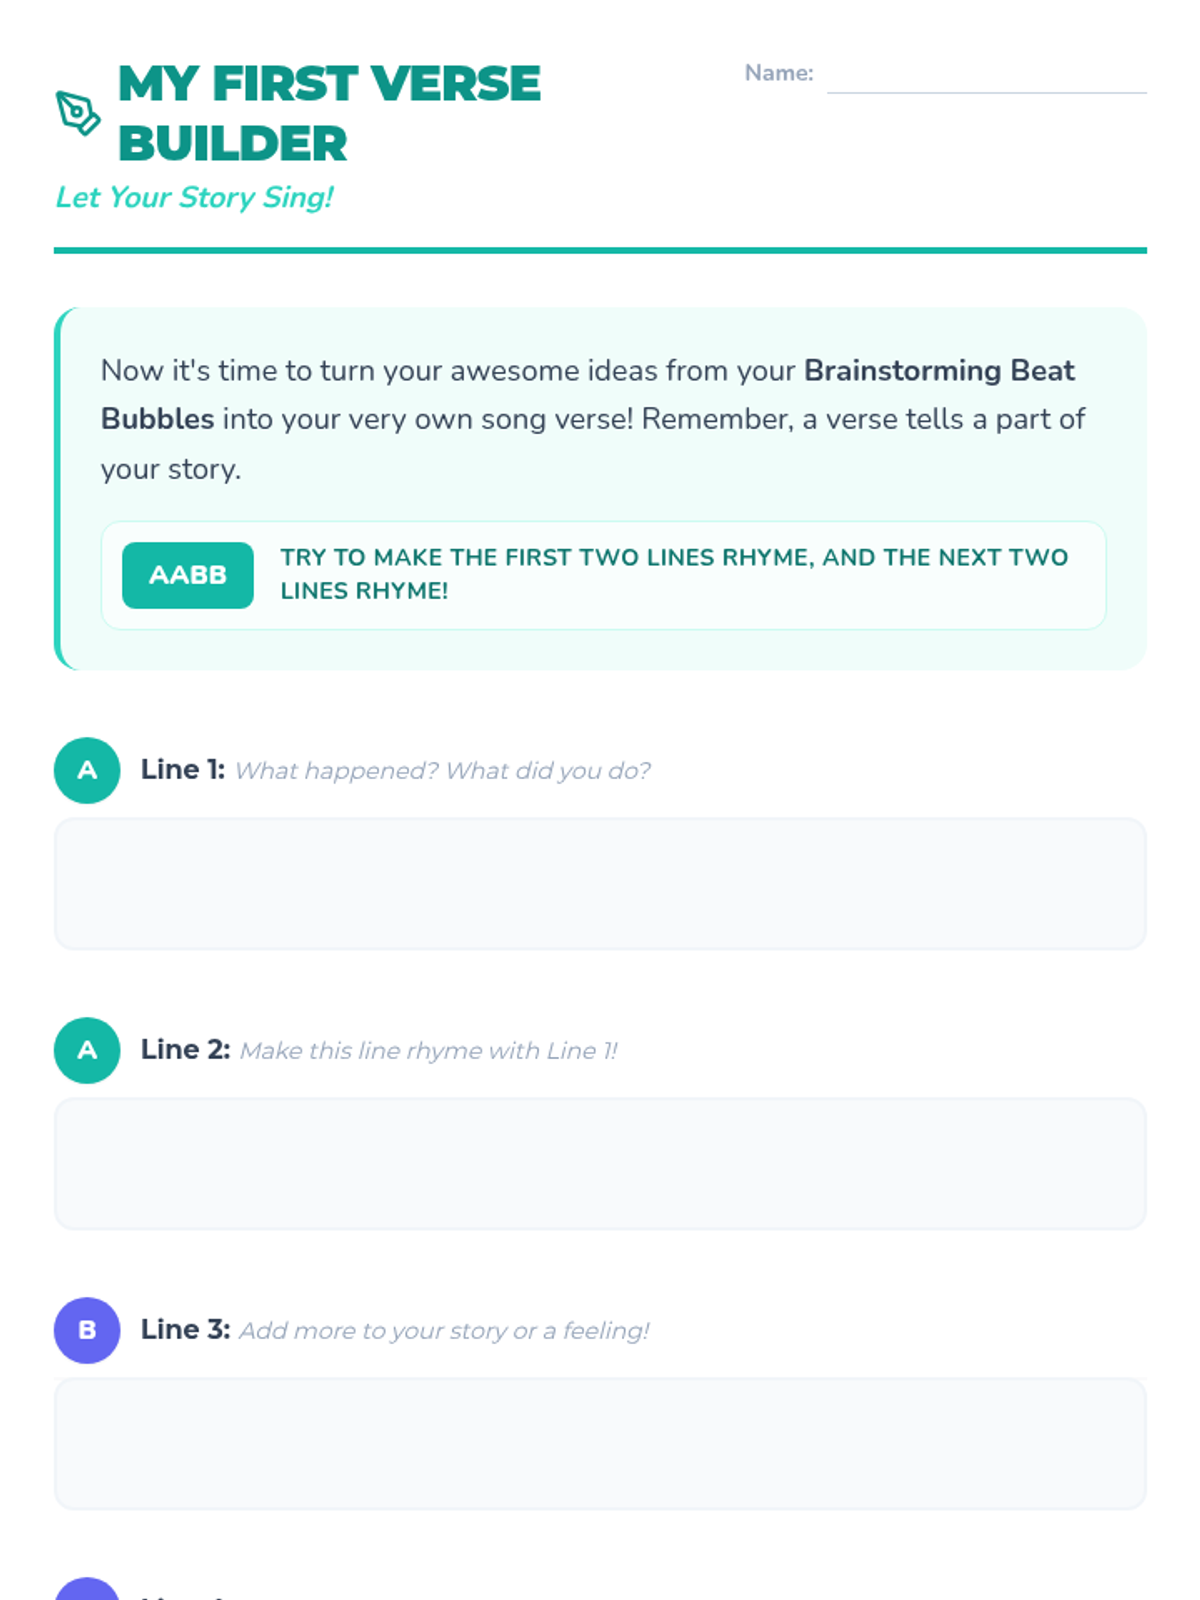Click into the Line 3 writing box
This screenshot has height=1600, width=1200.
(600, 1444)
